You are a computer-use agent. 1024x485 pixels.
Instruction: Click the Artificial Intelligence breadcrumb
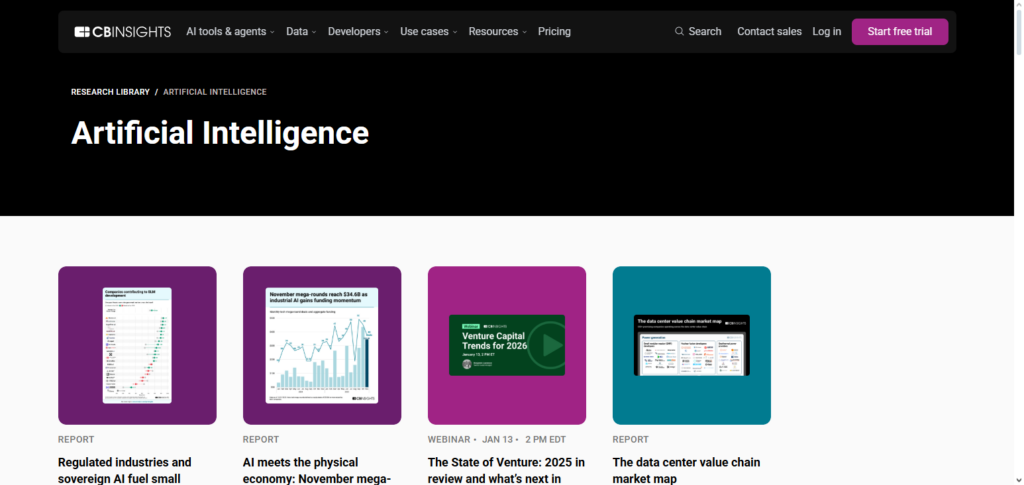(215, 92)
